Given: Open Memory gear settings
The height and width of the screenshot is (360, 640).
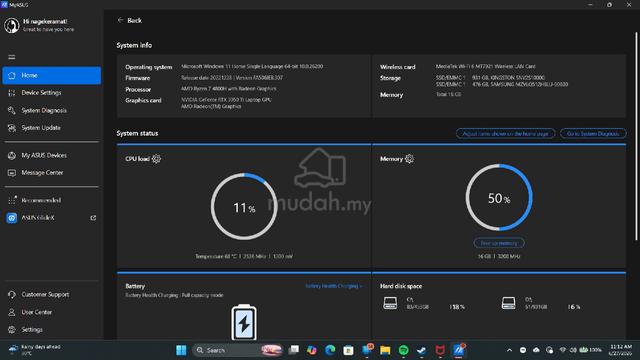Looking at the screenshot, I should [409, 159].
